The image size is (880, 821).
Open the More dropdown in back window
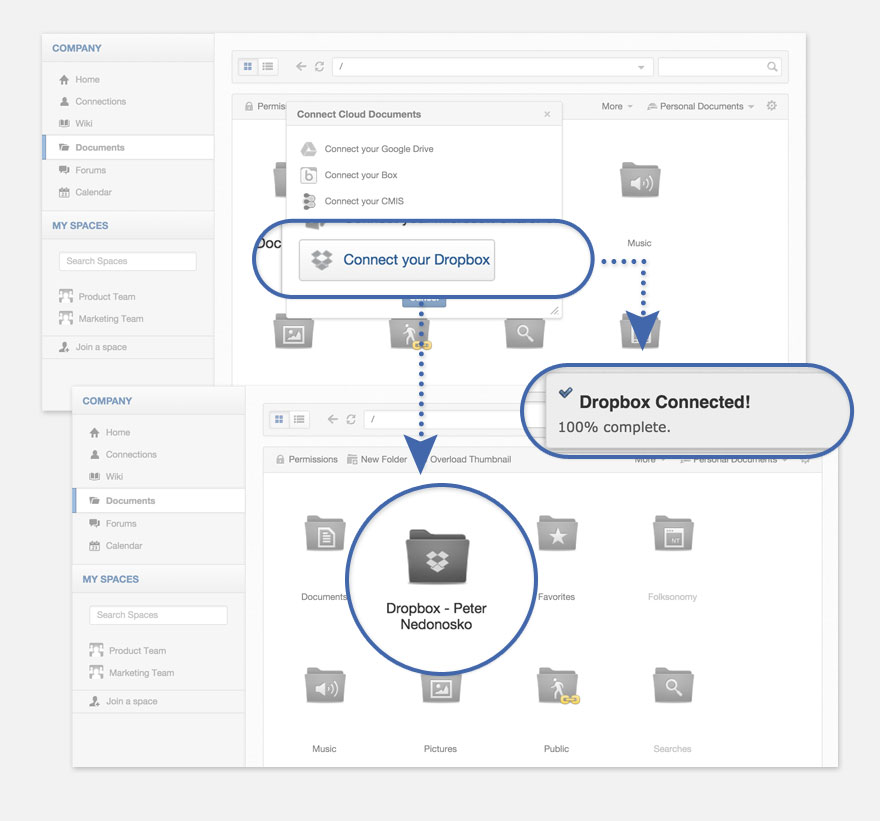pyautogui.click(x=617, y=106)
